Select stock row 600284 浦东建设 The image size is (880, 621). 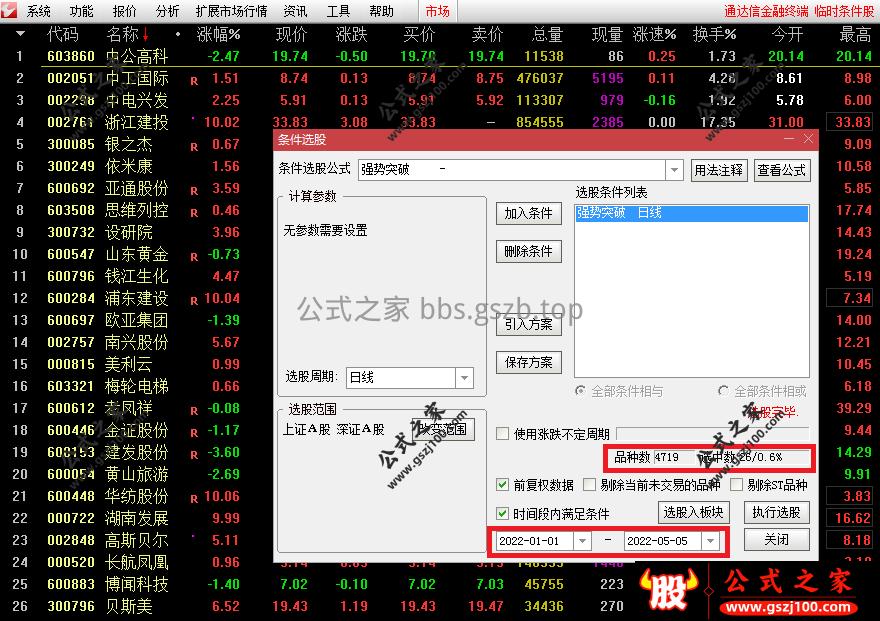[137, 298]
